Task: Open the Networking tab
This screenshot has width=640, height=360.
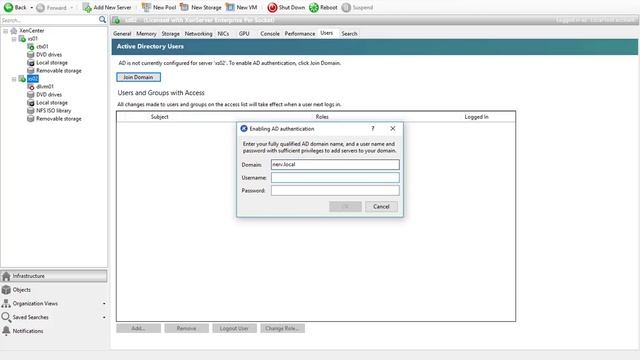Action: [x=198, y=33]
